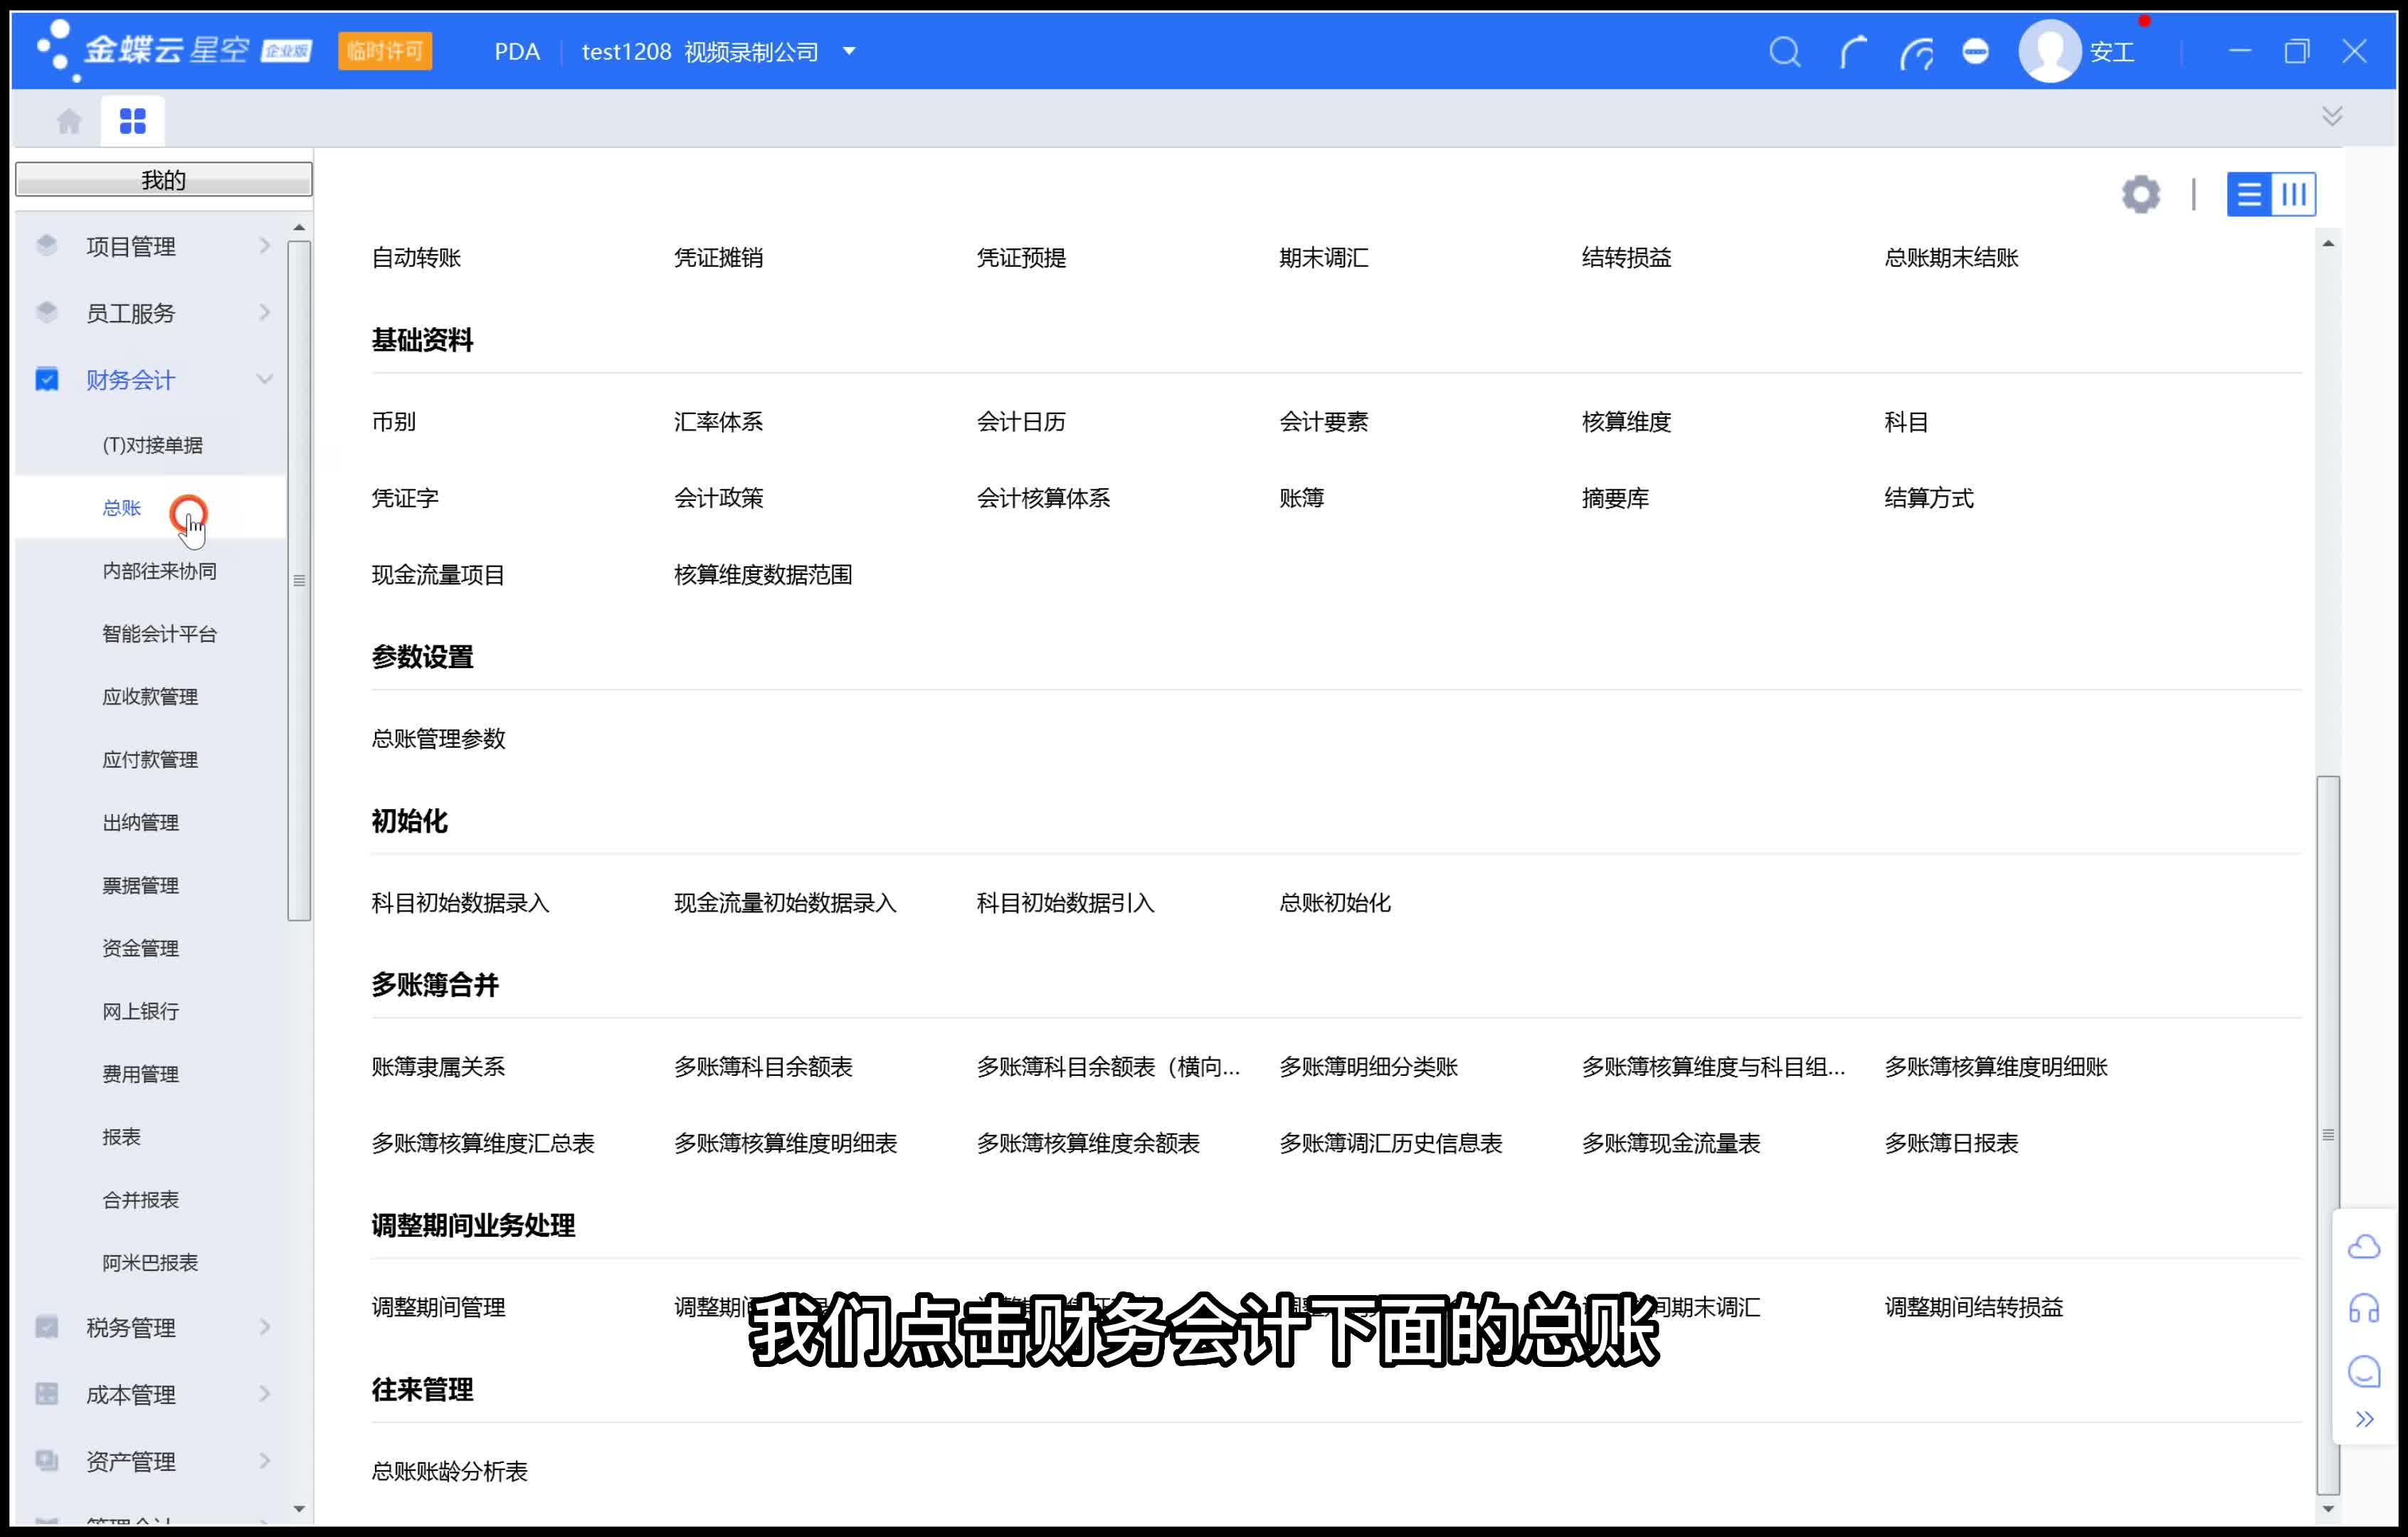Click the 税务管理 module icon
2408x1537 pixels.
click(x=47, y=1327)
